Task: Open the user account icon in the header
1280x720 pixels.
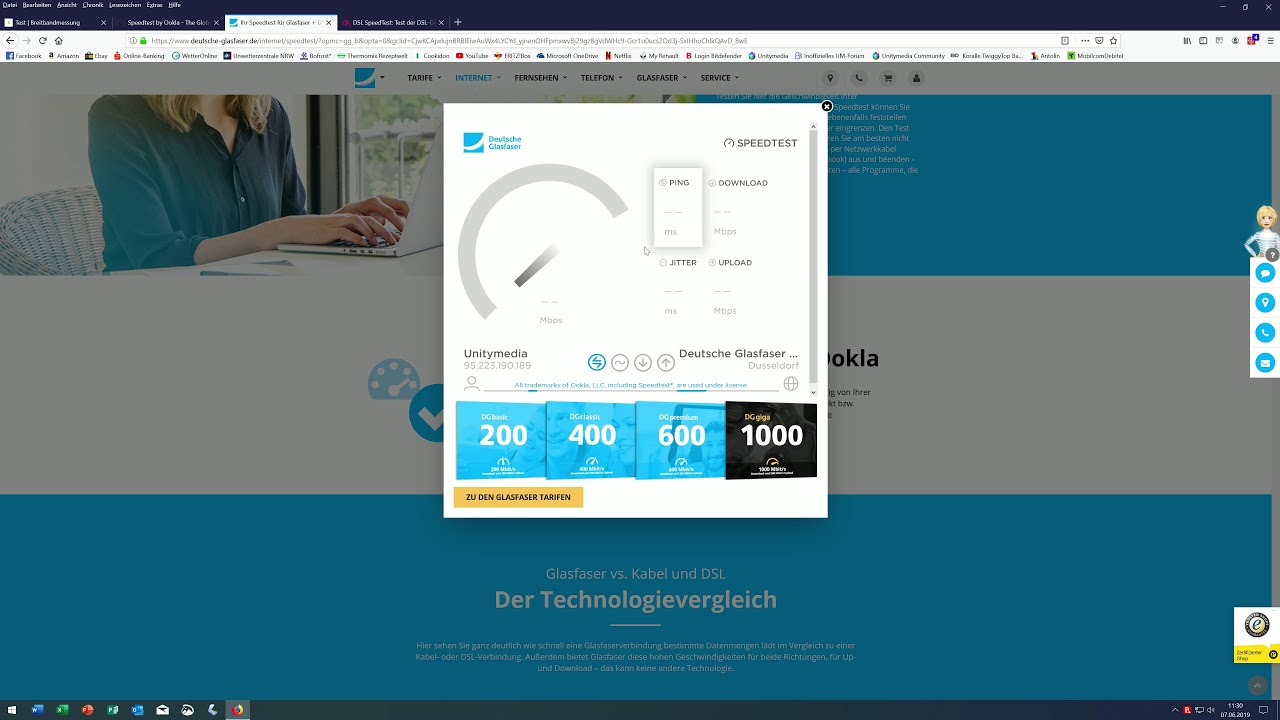Action: (x=916, y=78)
